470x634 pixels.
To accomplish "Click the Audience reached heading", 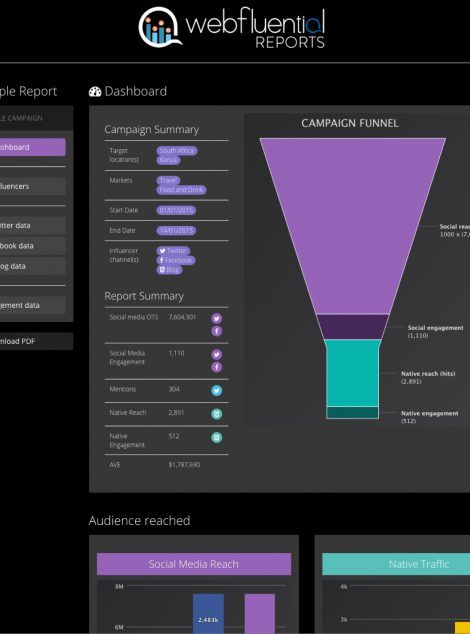I will pos(140,520).
